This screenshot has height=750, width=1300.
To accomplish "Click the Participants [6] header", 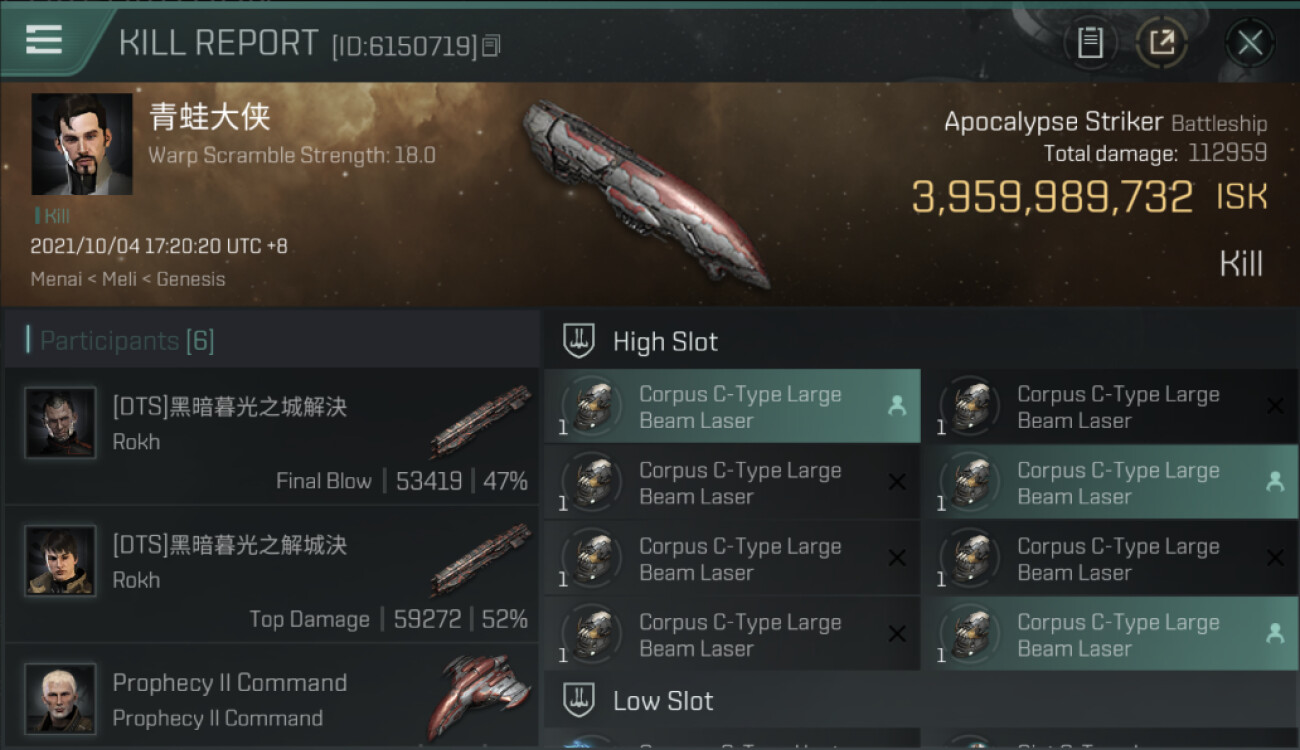I will coord(127,341).
